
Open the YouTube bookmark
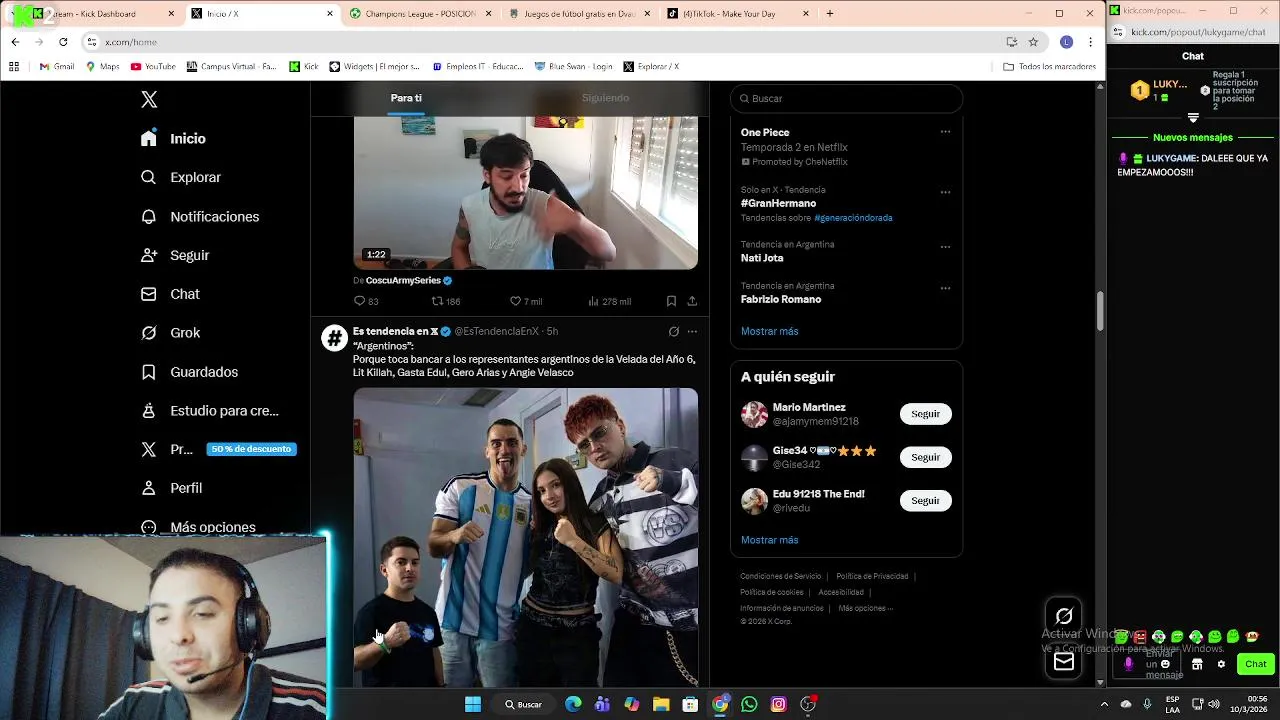(x=153, y=67)
